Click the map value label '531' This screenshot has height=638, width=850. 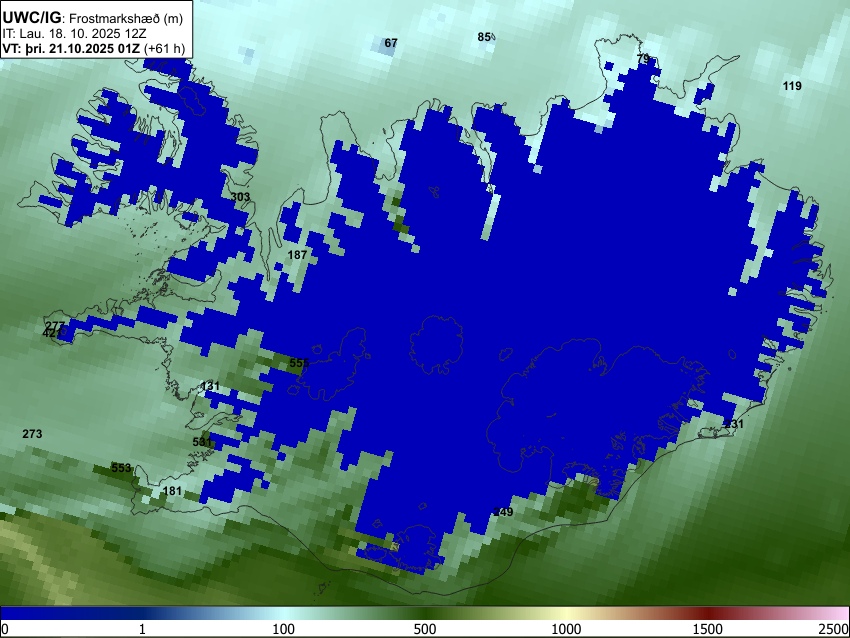click(x=202, y=442)
